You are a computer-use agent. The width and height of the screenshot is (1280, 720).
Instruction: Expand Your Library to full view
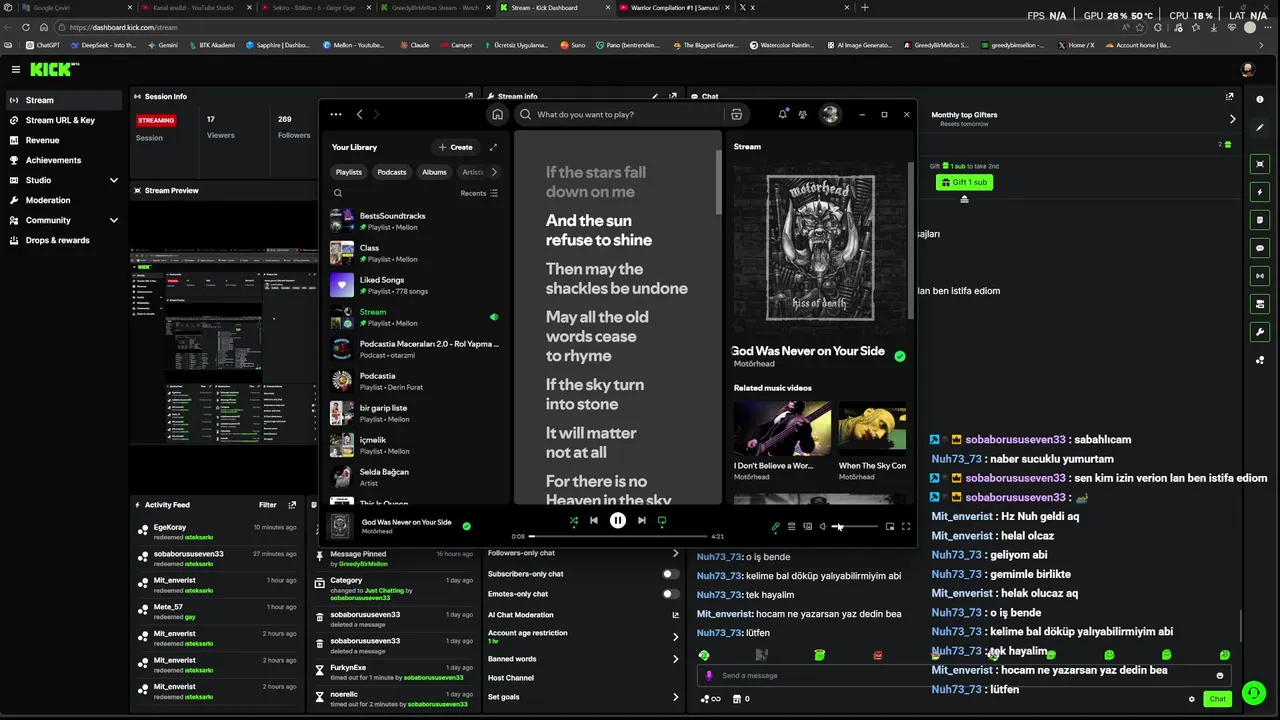[493, 147]
